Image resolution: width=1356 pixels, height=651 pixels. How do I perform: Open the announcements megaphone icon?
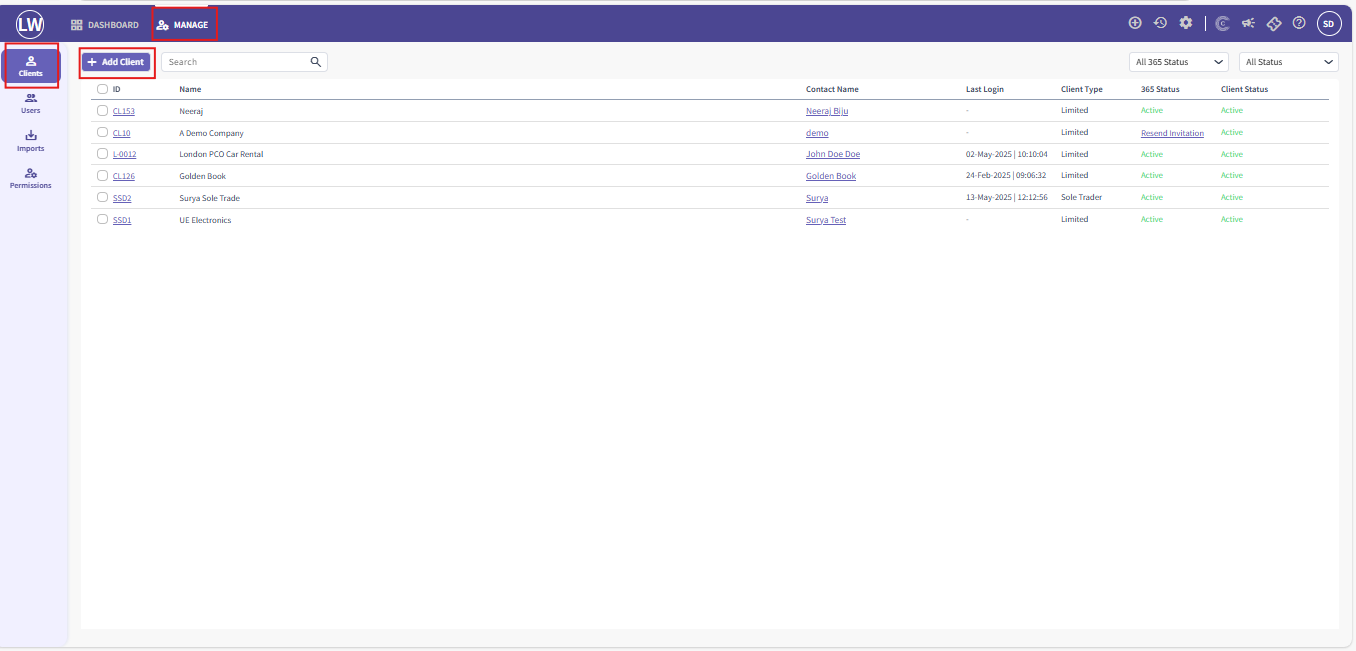tap(1248, 23)
